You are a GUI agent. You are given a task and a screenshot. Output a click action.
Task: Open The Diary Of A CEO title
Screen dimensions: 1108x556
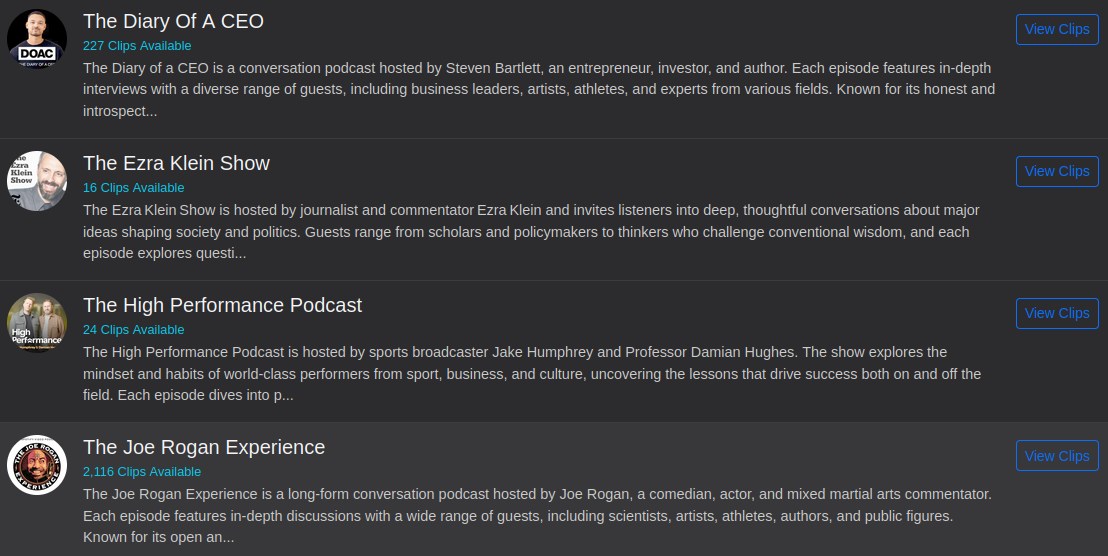(x=173, y=21)
